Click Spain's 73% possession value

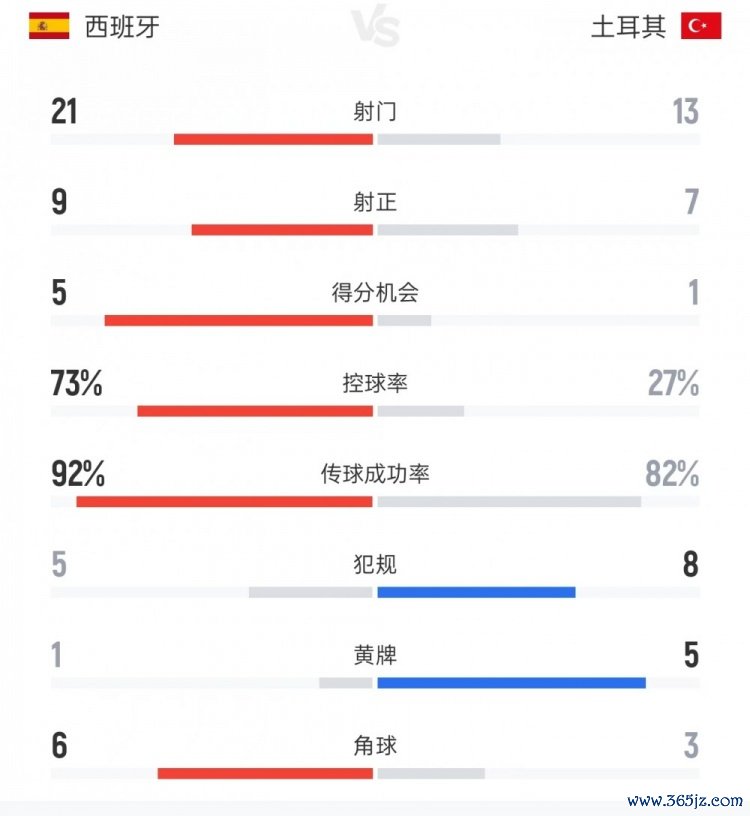[x=77, y=384]
